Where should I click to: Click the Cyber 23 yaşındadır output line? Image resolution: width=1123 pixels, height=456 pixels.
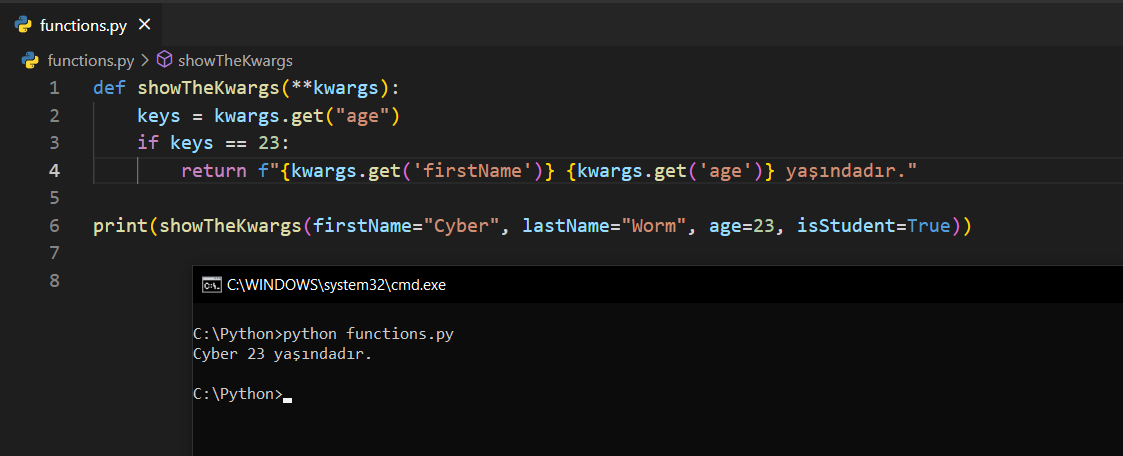281,354
